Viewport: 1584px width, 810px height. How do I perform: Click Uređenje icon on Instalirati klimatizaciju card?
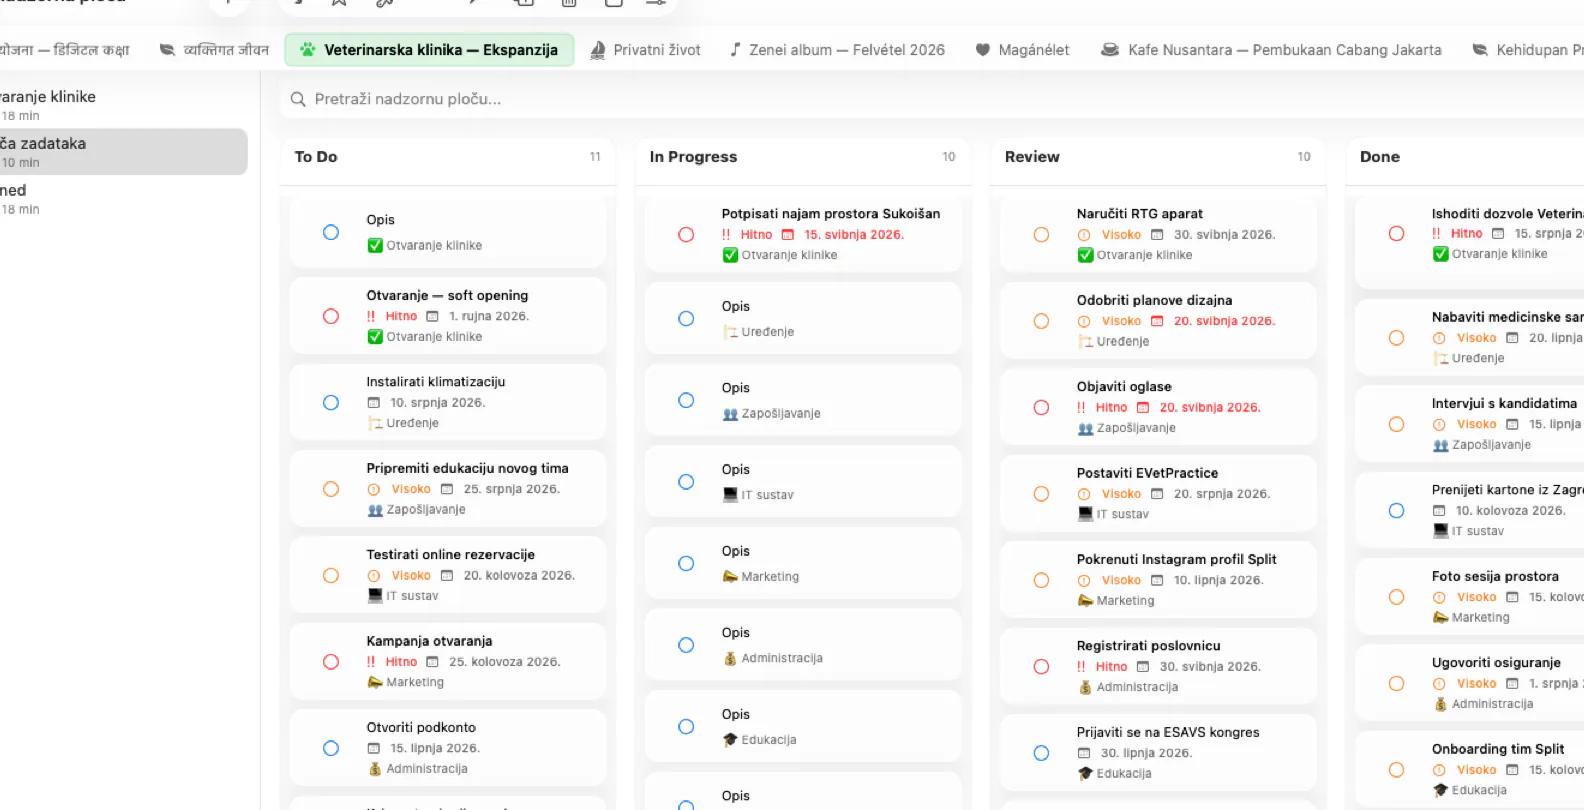(x=375, y=423)
